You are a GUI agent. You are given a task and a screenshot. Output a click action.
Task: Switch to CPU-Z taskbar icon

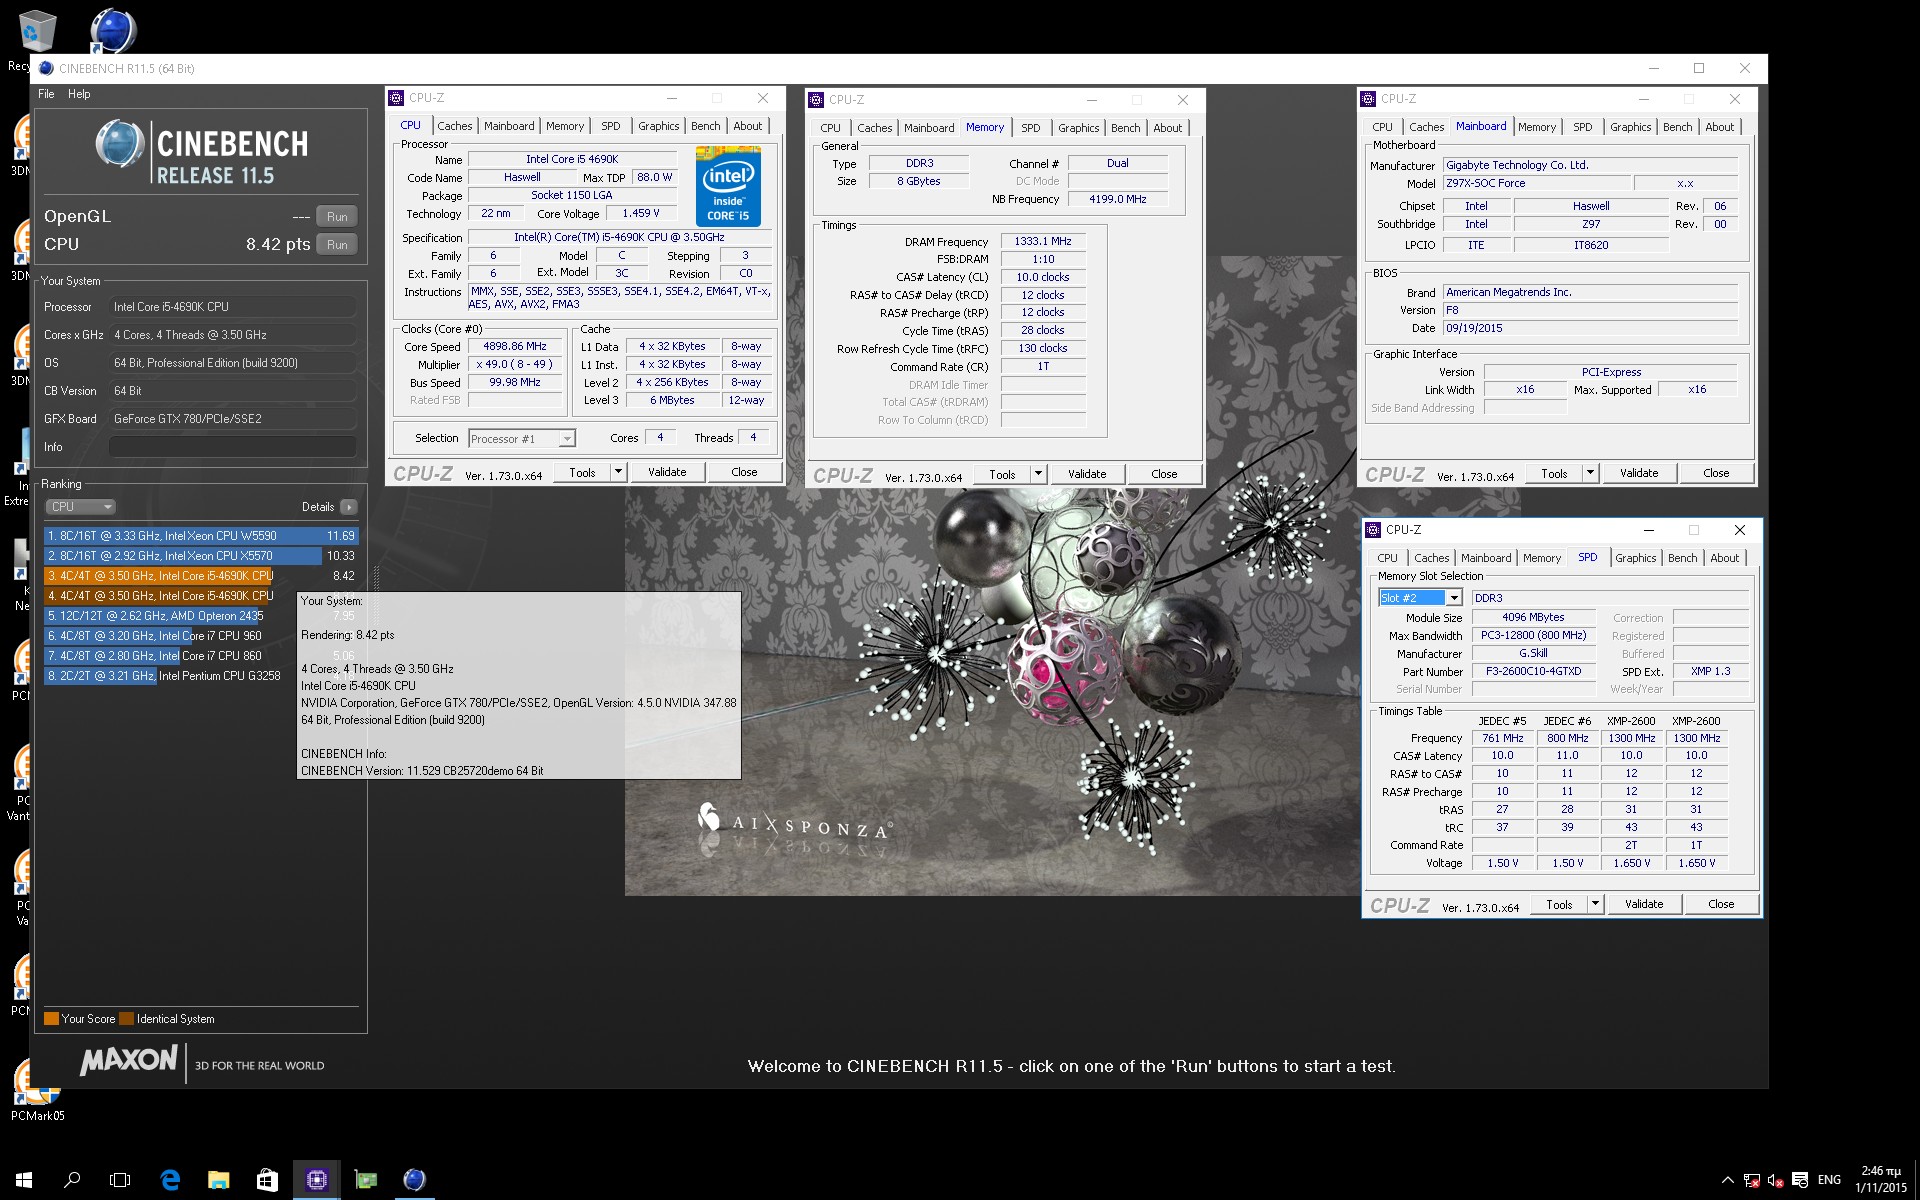point(316,1180)
